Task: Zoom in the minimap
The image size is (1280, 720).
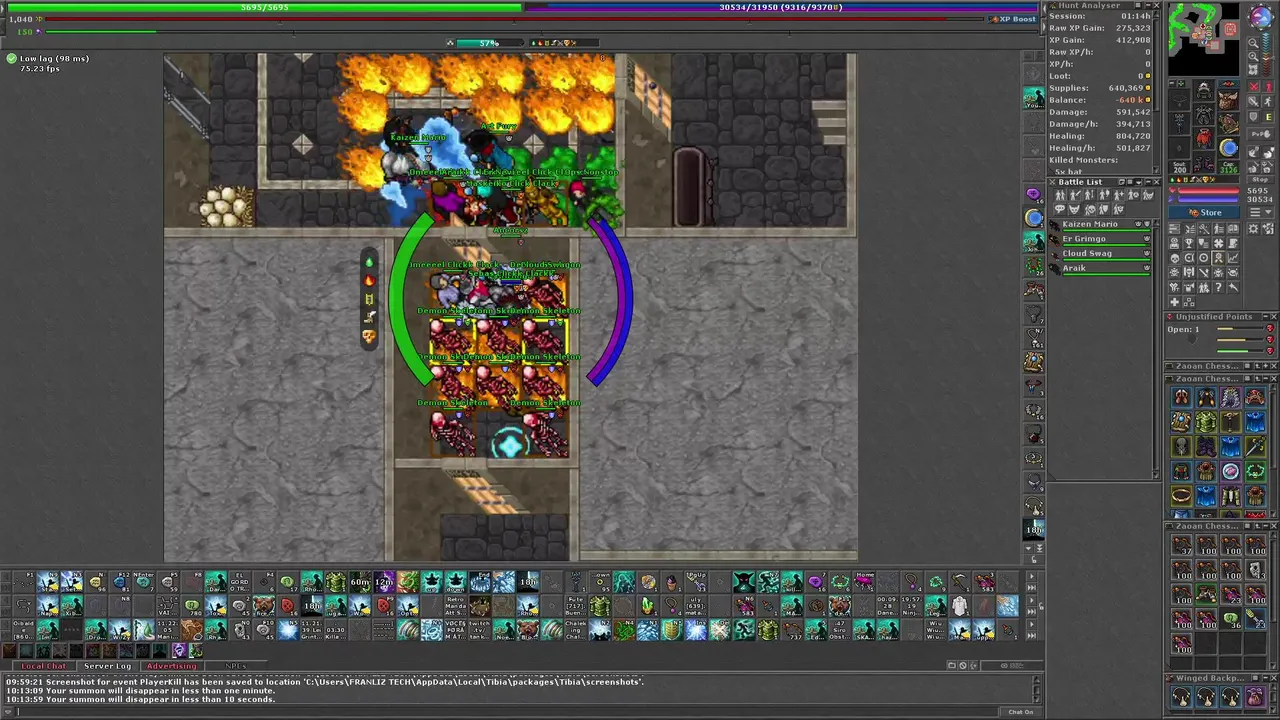Action: click(1252, 56)
